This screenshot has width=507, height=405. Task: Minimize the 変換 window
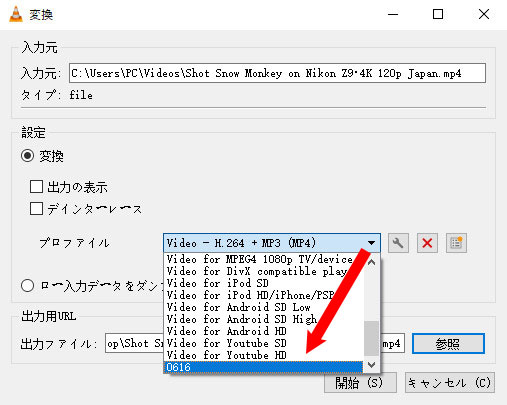point(393,14)
